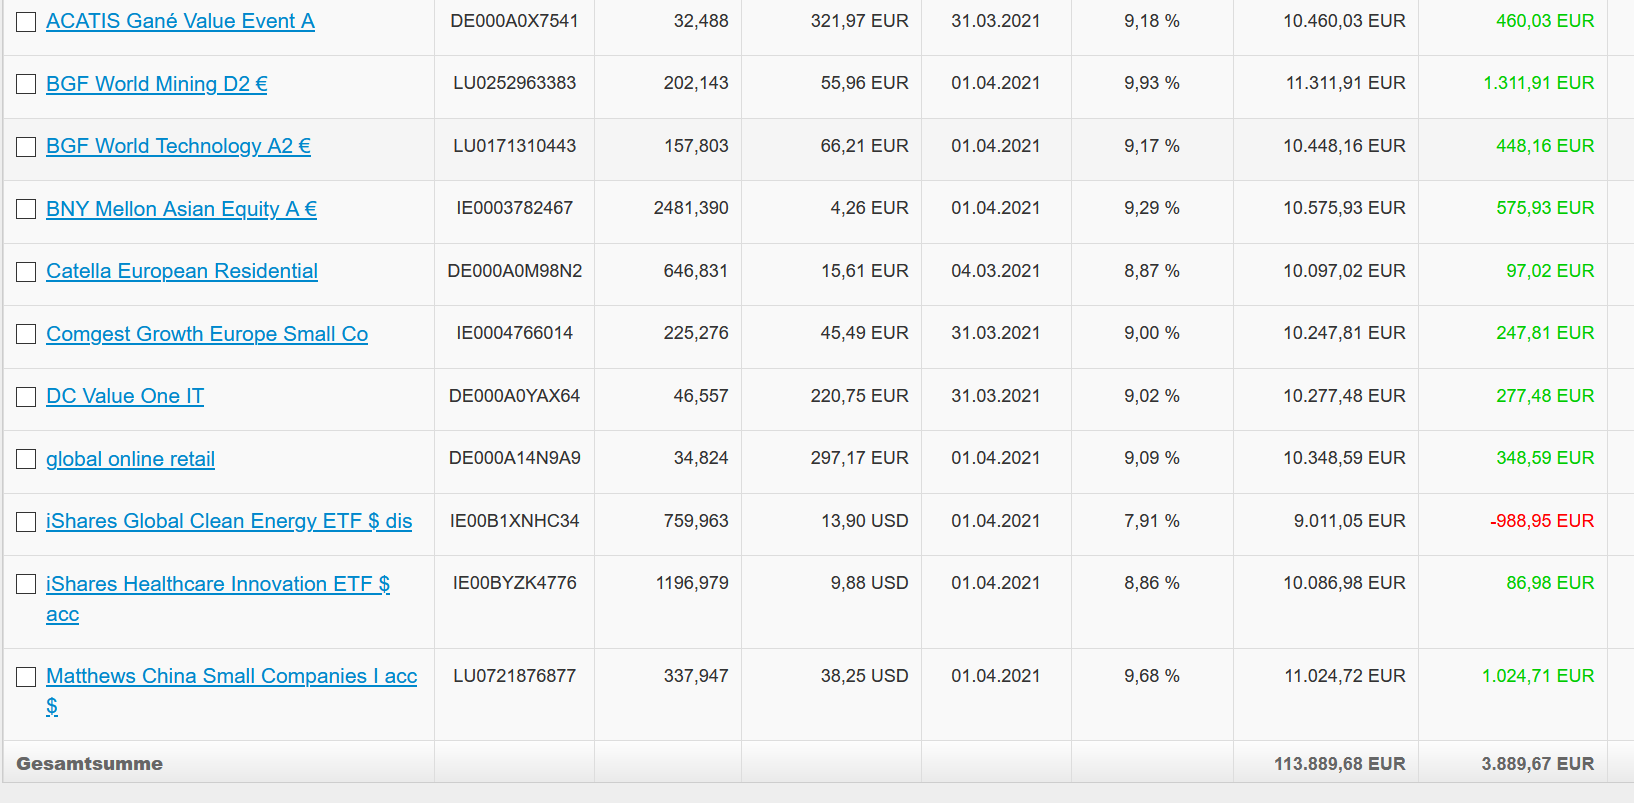
Task: Follow the BNY Mellon Asian Equity A € link
Action: click(x=181, y=209)
